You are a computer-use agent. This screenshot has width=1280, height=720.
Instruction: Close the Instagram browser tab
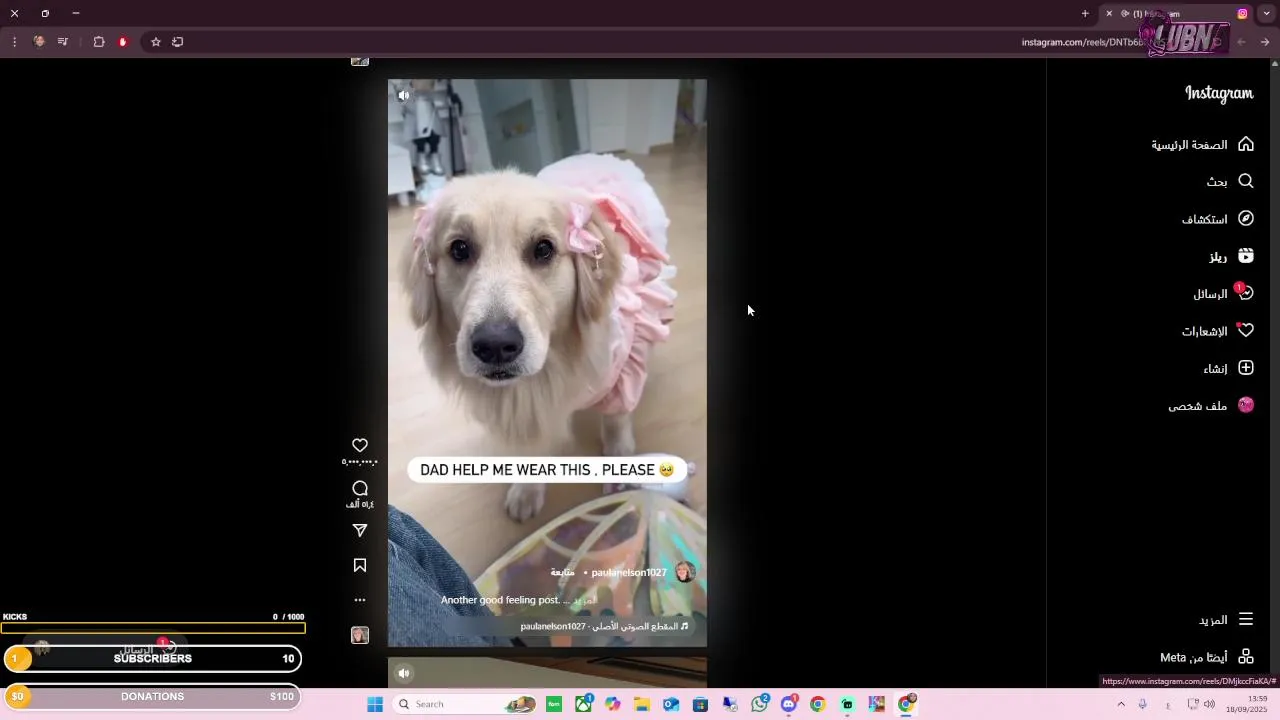point(1109,13)
